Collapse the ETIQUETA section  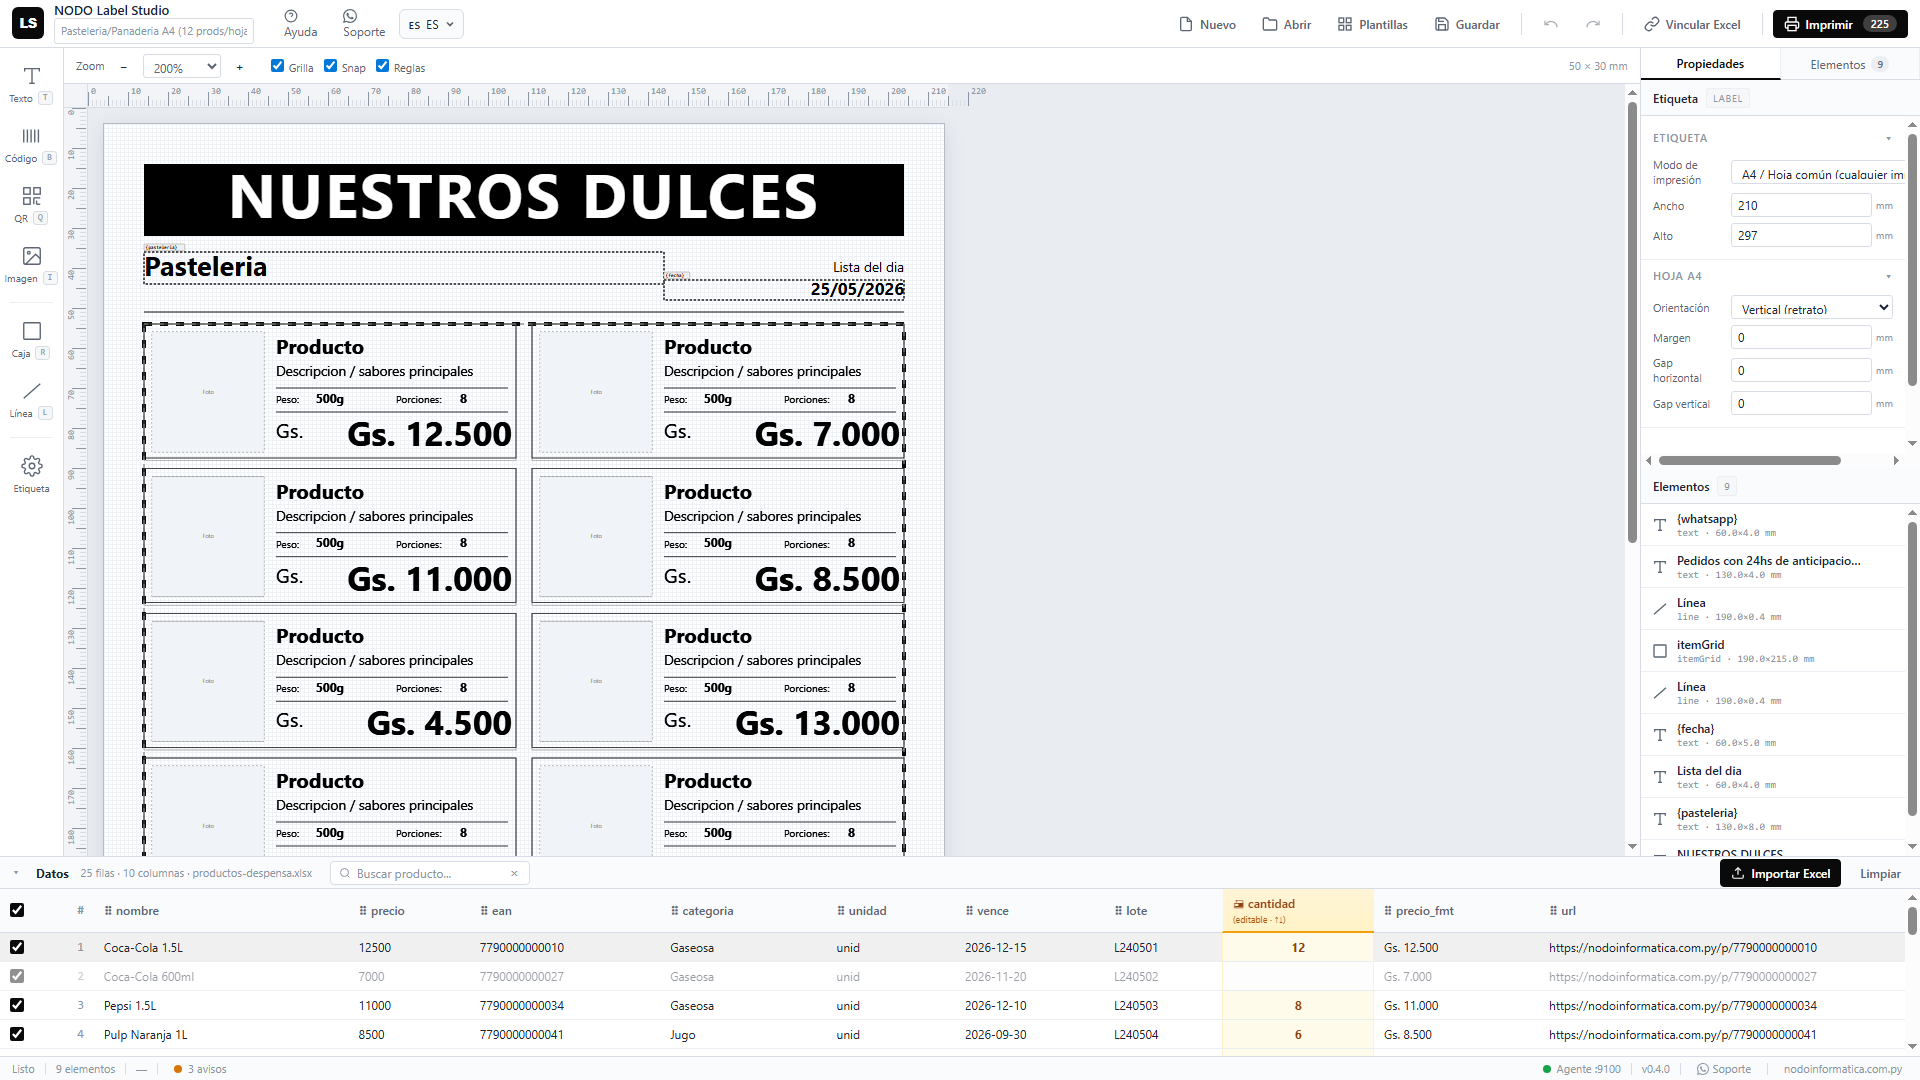(1889, 138)
